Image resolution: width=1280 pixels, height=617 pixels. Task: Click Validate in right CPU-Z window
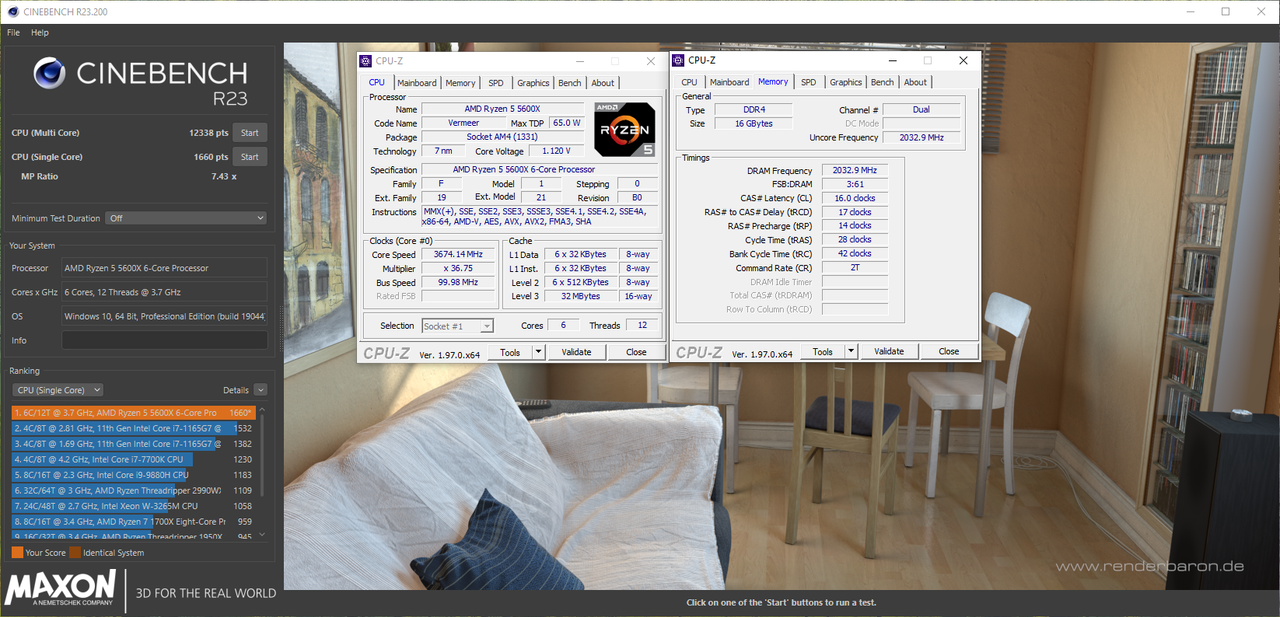pyautogui.click(x=889, y=351)
